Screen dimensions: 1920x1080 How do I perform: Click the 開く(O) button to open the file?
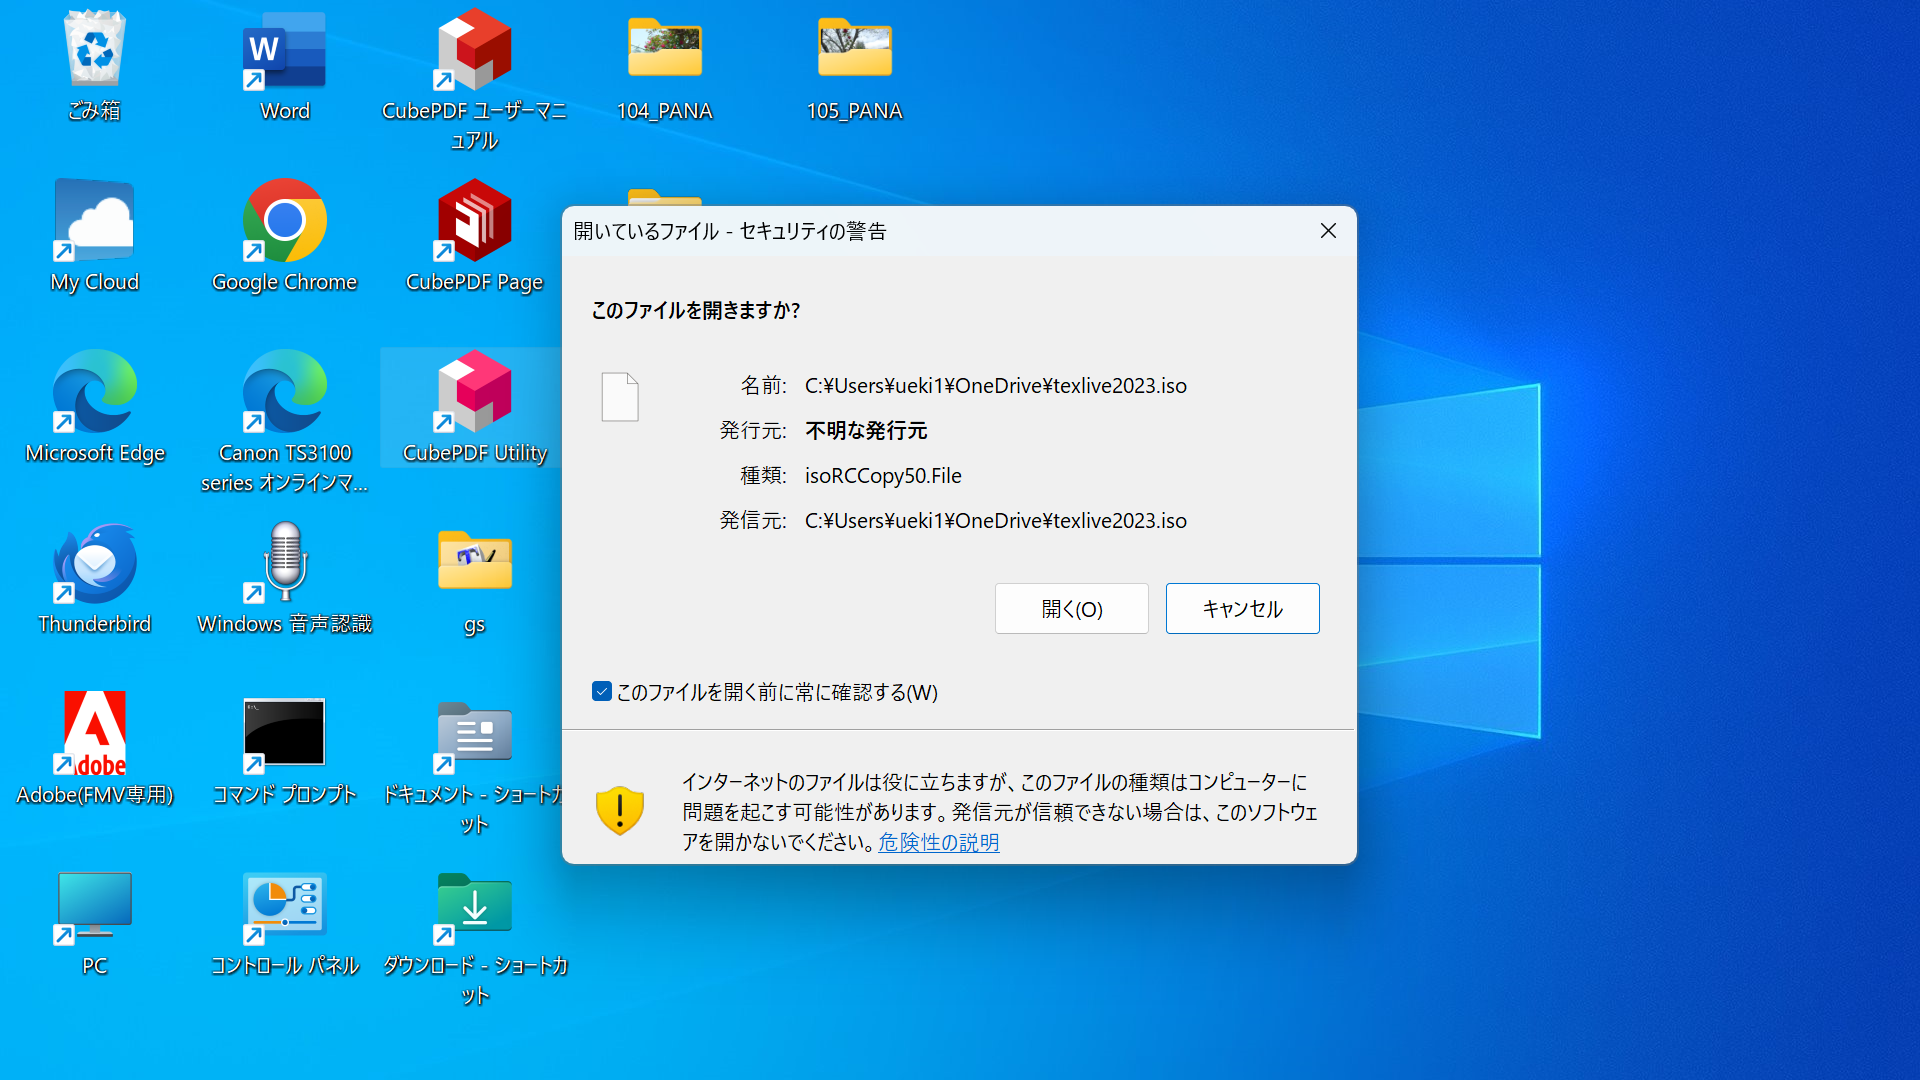(1070, 608)
